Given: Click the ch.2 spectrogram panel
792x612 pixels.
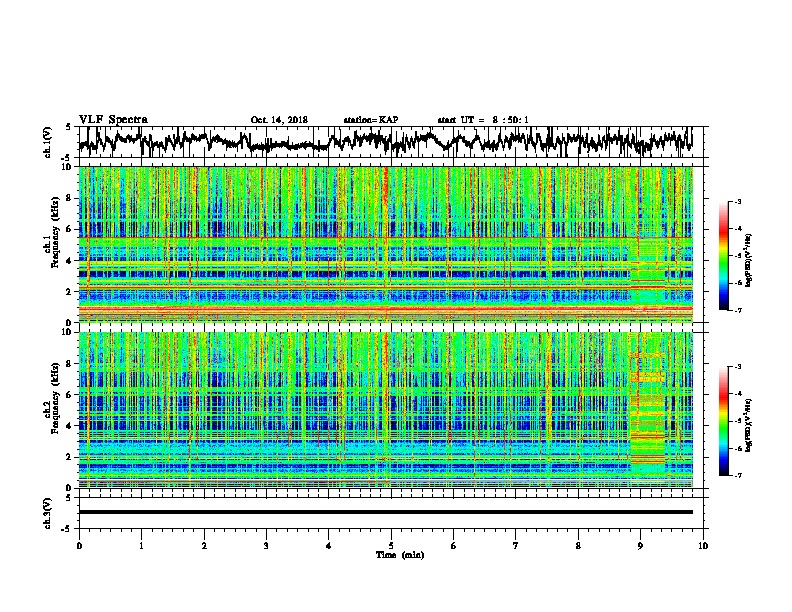Looking at the screenshot, I should (386, 410).
